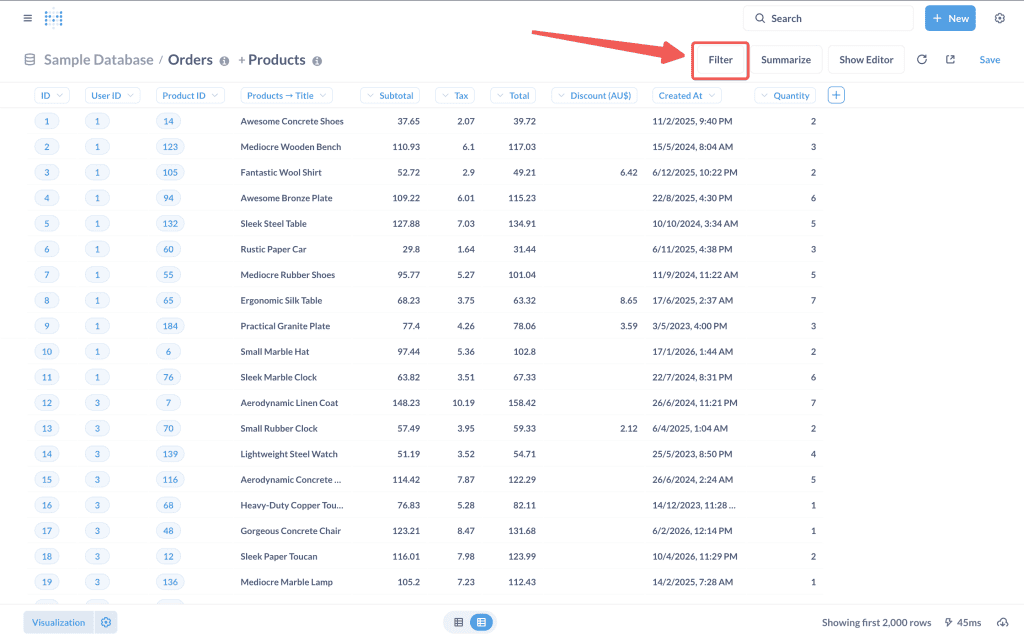This screenshot has width=1024, height=640.
Task: Add a new column with plus button
Action: point(836,95)
